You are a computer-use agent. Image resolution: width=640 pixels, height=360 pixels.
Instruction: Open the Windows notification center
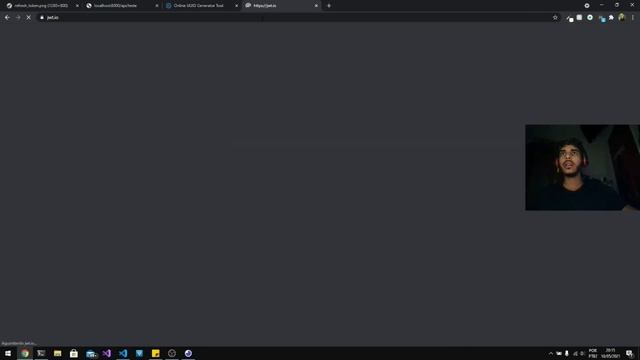(x=630, y=353)
